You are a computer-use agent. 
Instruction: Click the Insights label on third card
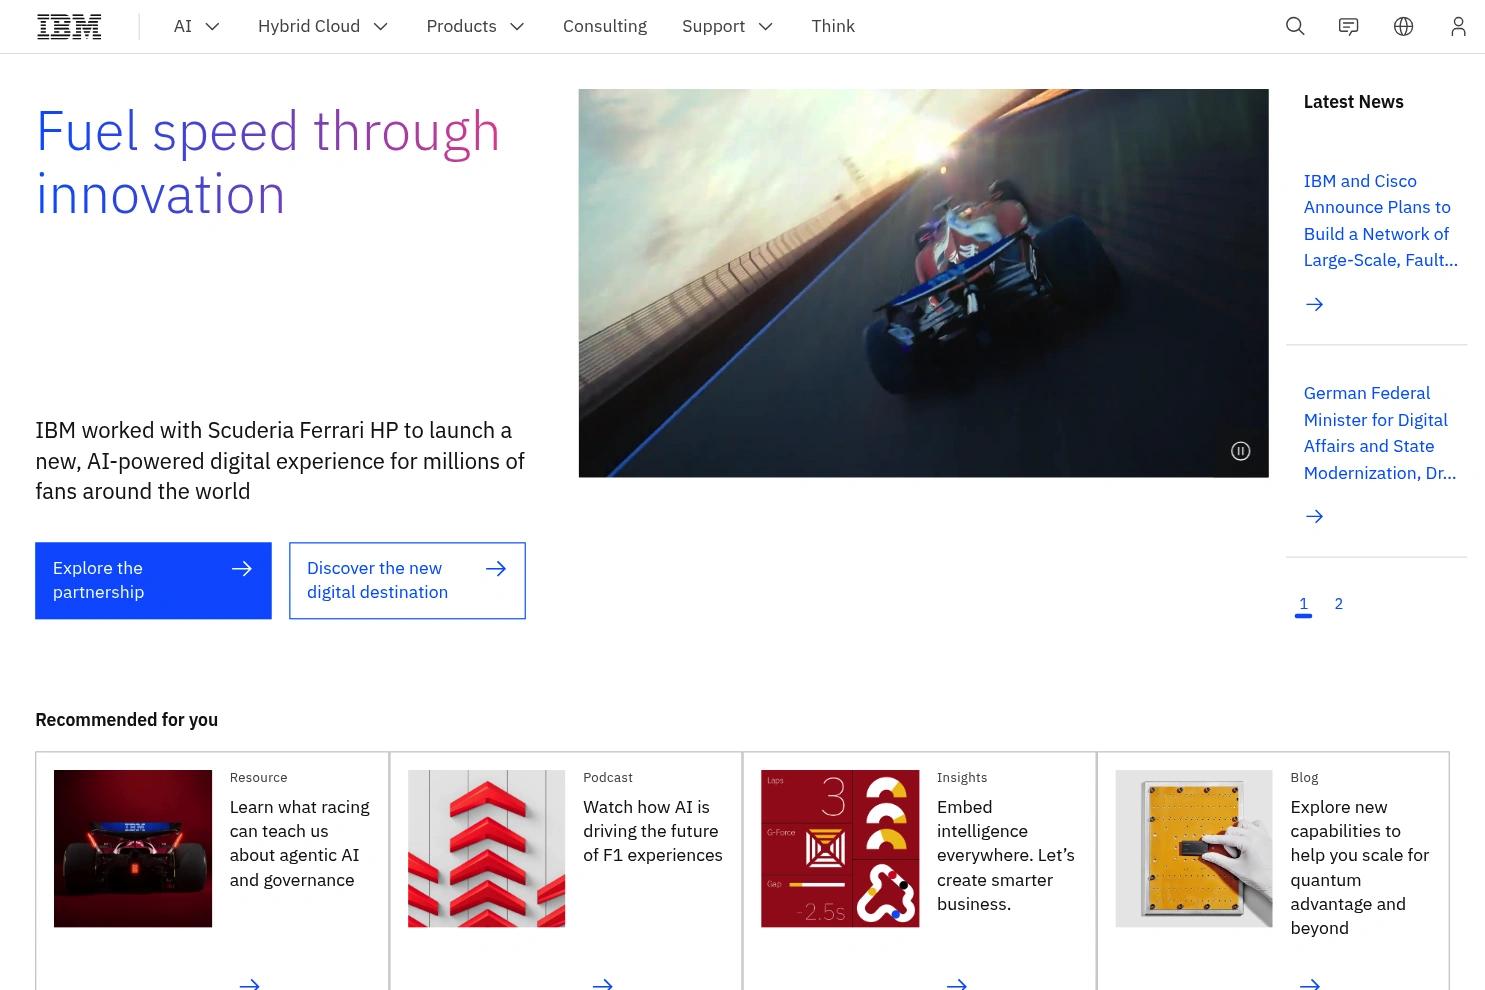tap(962, 778)
